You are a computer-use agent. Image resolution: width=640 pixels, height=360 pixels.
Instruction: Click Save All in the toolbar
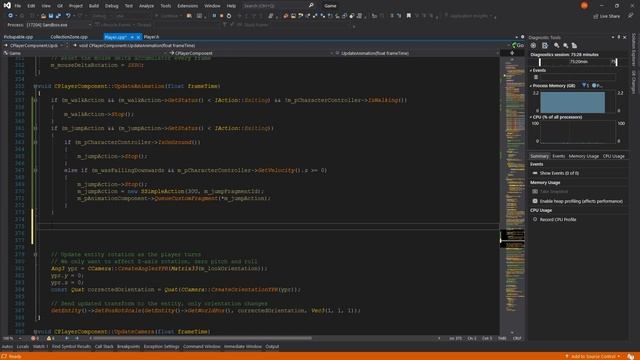pos(58,16)
